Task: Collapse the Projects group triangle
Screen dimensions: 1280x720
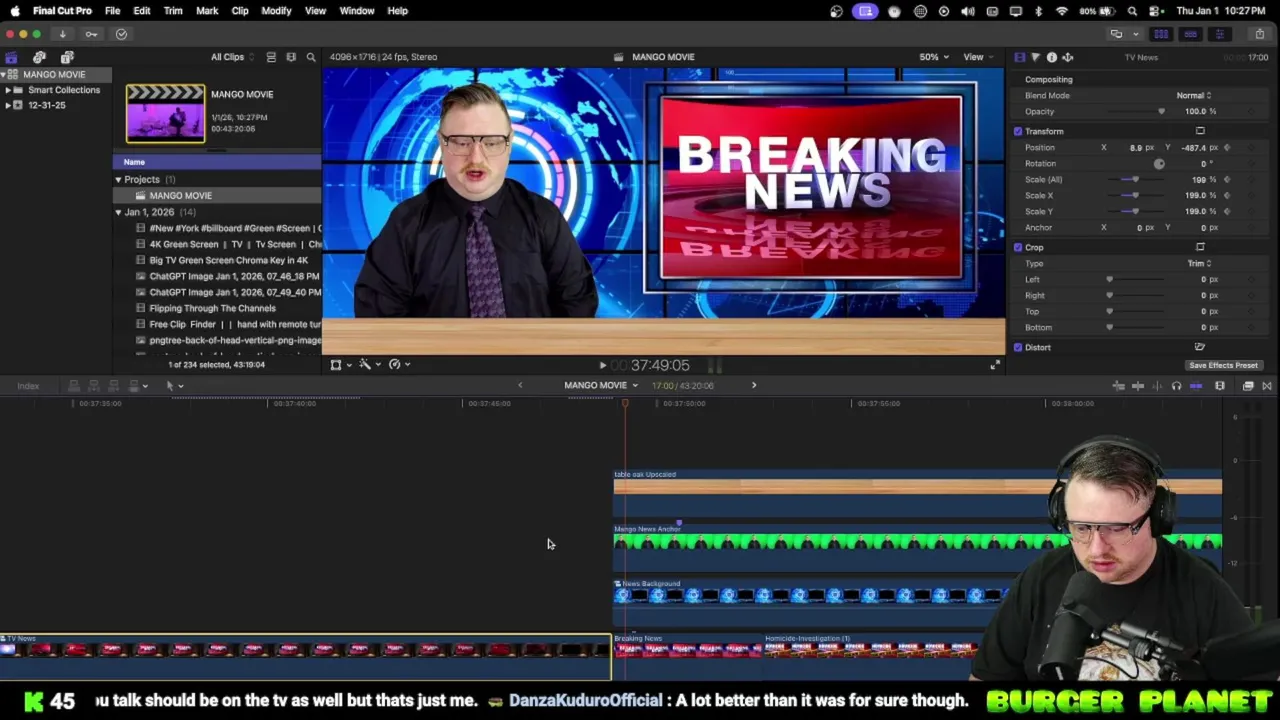Action: tap(118, 179)
